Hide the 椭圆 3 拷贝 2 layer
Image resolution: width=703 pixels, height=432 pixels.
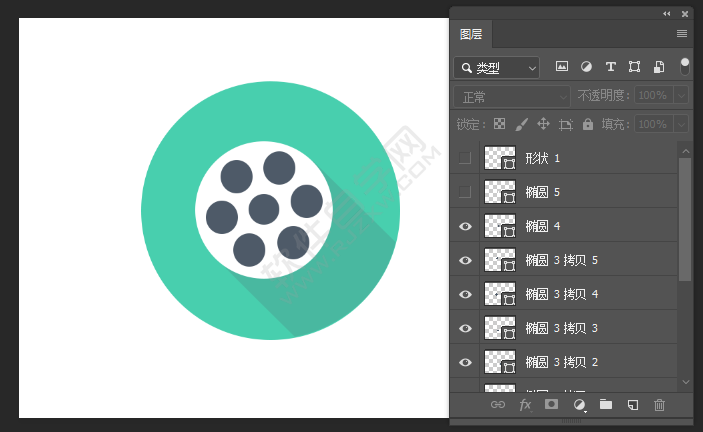pyautogui.click(x=465, y=362)
